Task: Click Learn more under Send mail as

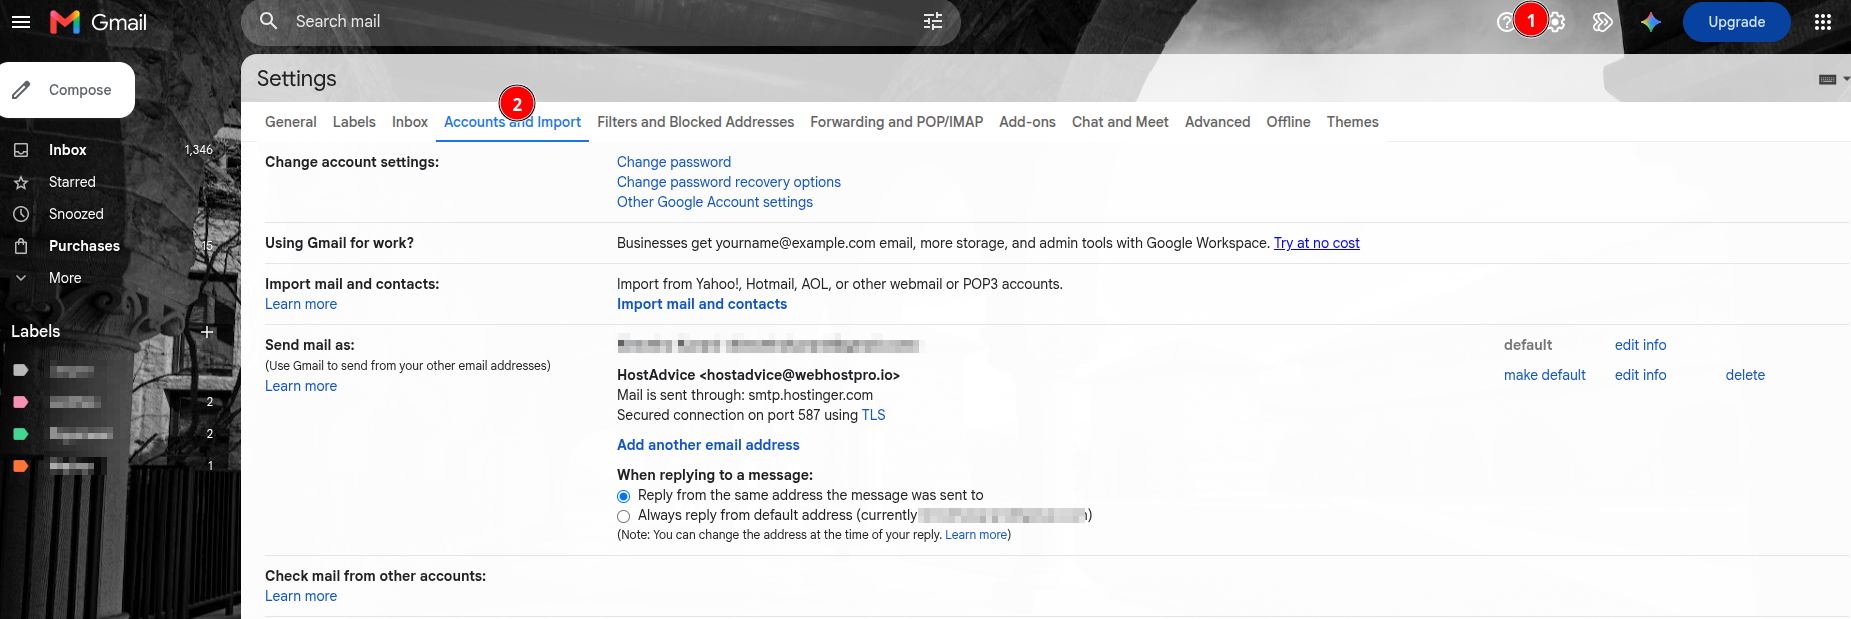Action: point(301,386)
